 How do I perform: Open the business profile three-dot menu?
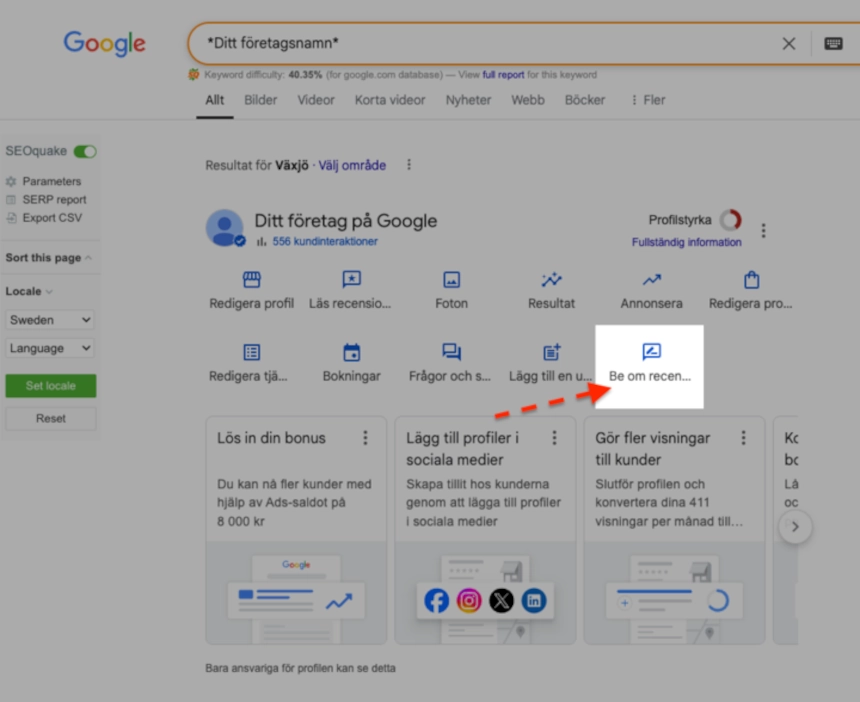(x=763, y=230)
